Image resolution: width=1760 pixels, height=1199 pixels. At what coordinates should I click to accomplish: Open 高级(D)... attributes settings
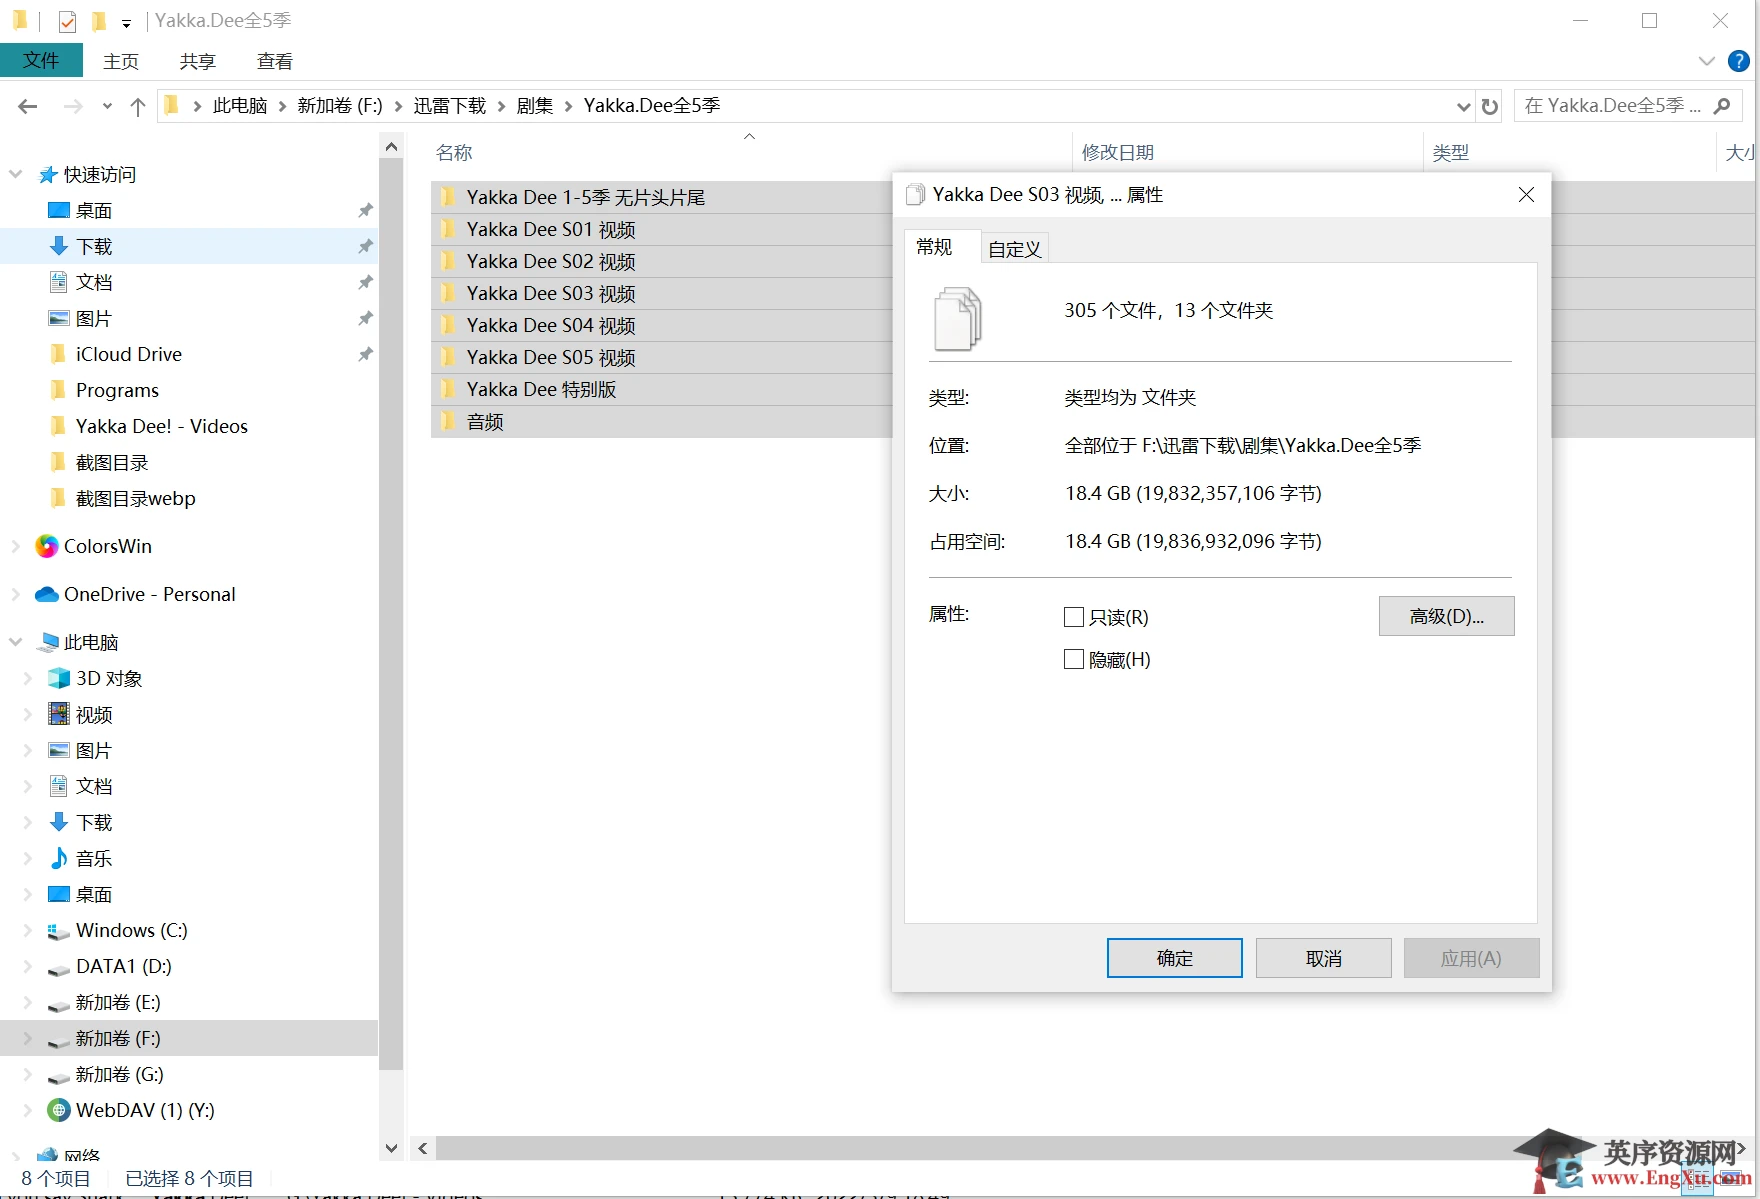click(x=1447, y=616)
